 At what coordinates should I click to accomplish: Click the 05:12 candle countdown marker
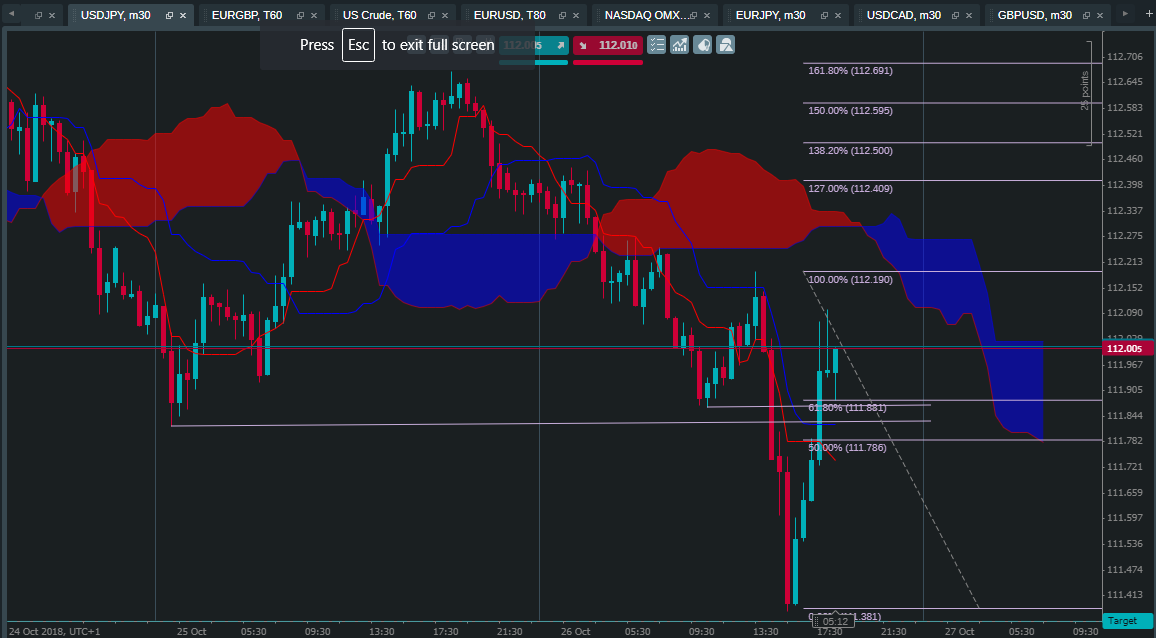click(834, 622)
